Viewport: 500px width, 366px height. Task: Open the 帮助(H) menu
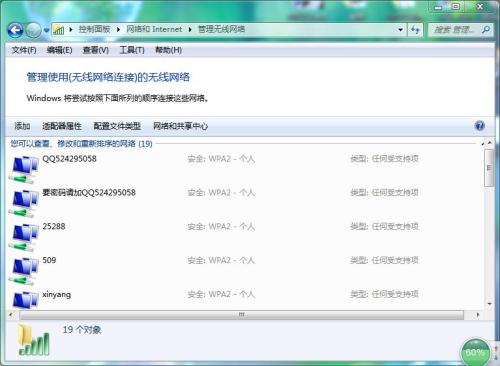click(x=168, y=50)
